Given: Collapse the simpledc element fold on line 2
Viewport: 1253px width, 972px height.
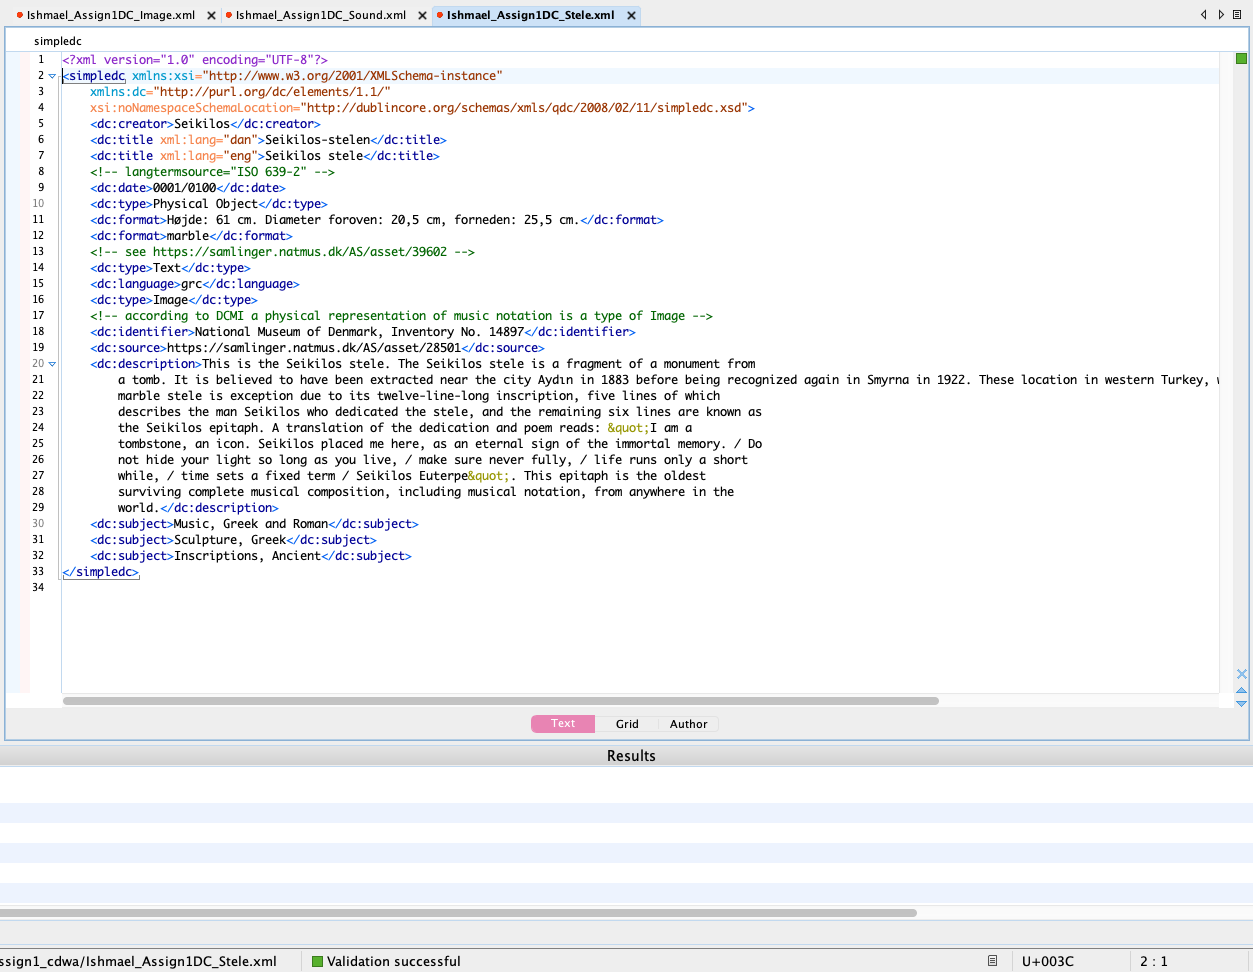Looking at the screenshot, I should 53,76.
